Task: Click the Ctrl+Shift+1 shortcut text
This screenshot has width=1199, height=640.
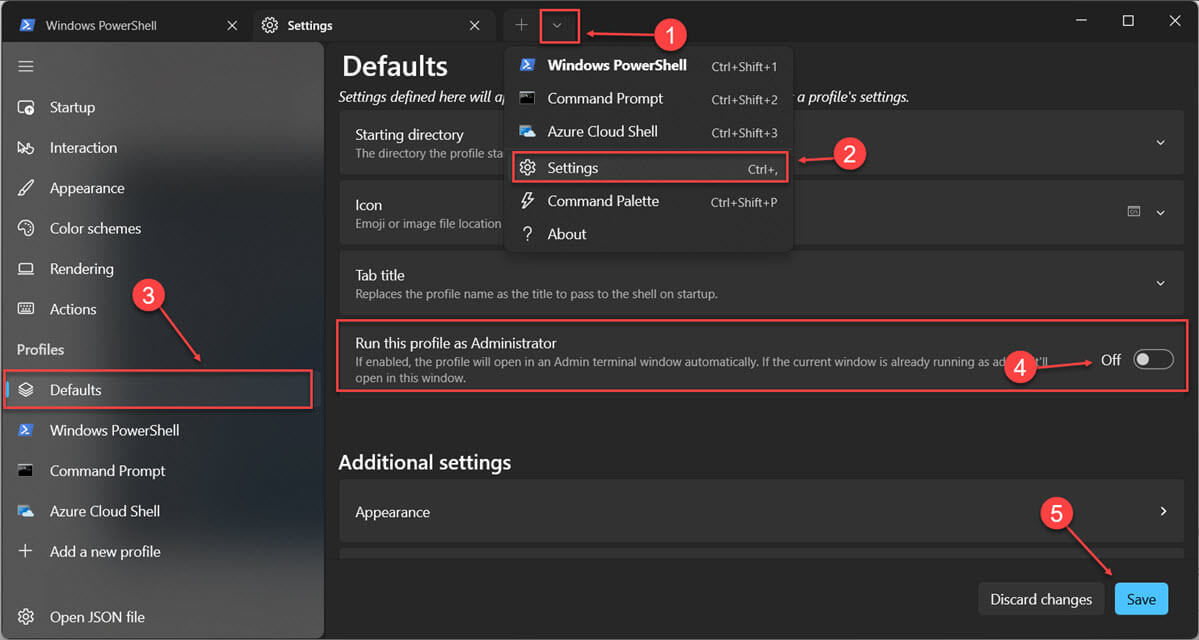Action: pos(744,67)
